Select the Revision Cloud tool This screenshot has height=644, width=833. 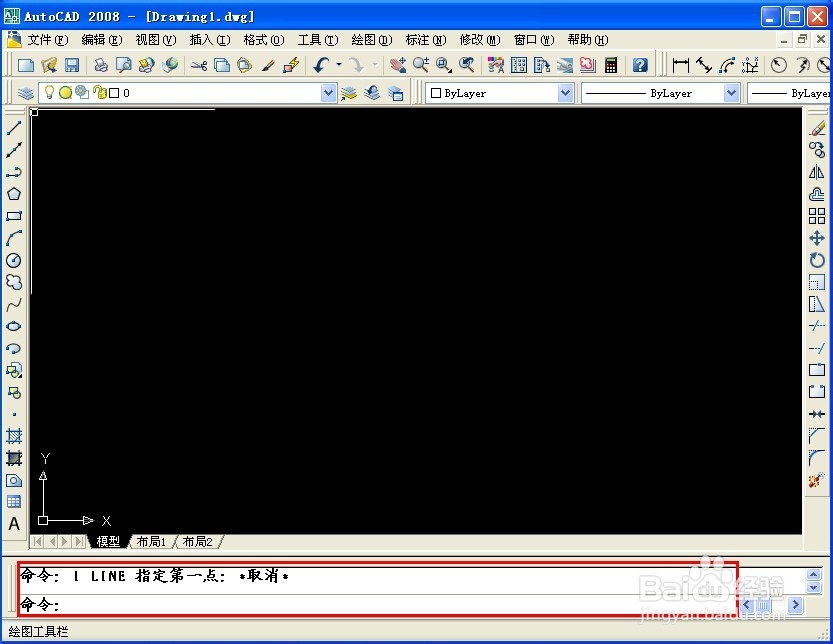point(14,282)
